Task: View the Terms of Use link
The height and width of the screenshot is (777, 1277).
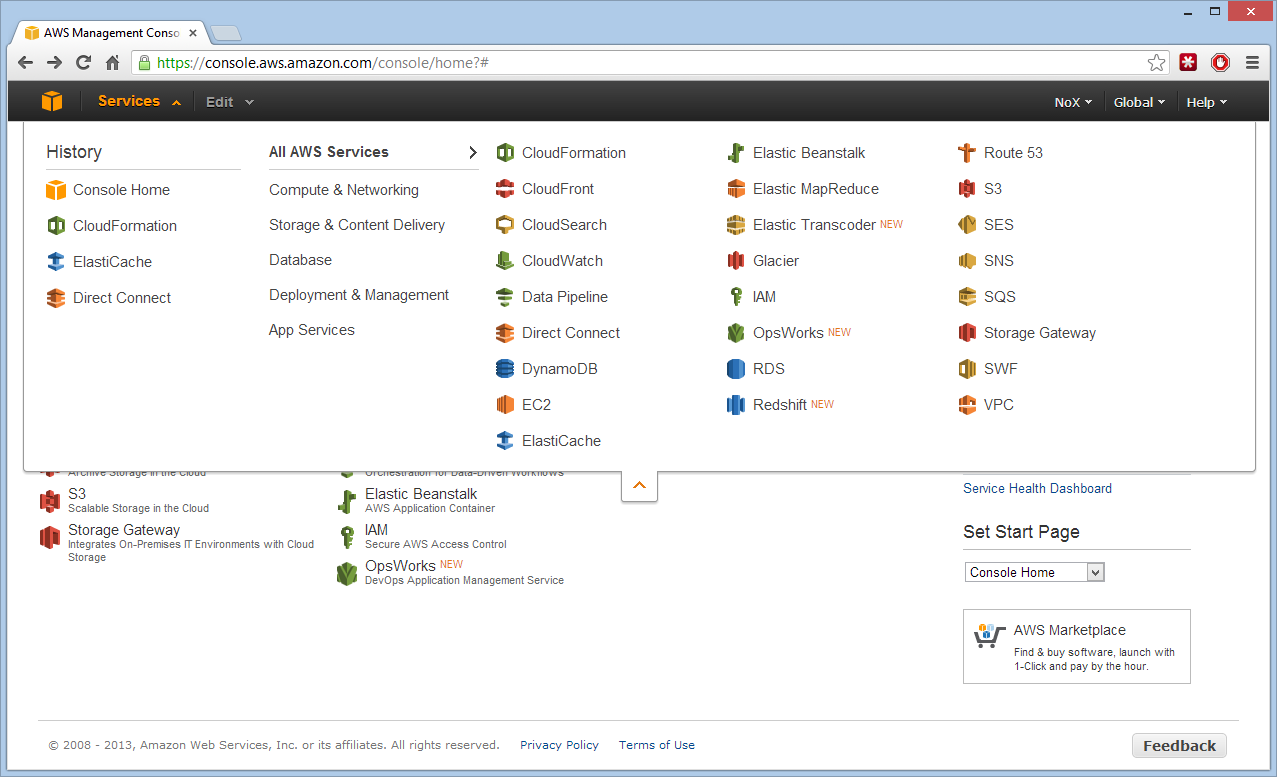Action: point(656,745)
